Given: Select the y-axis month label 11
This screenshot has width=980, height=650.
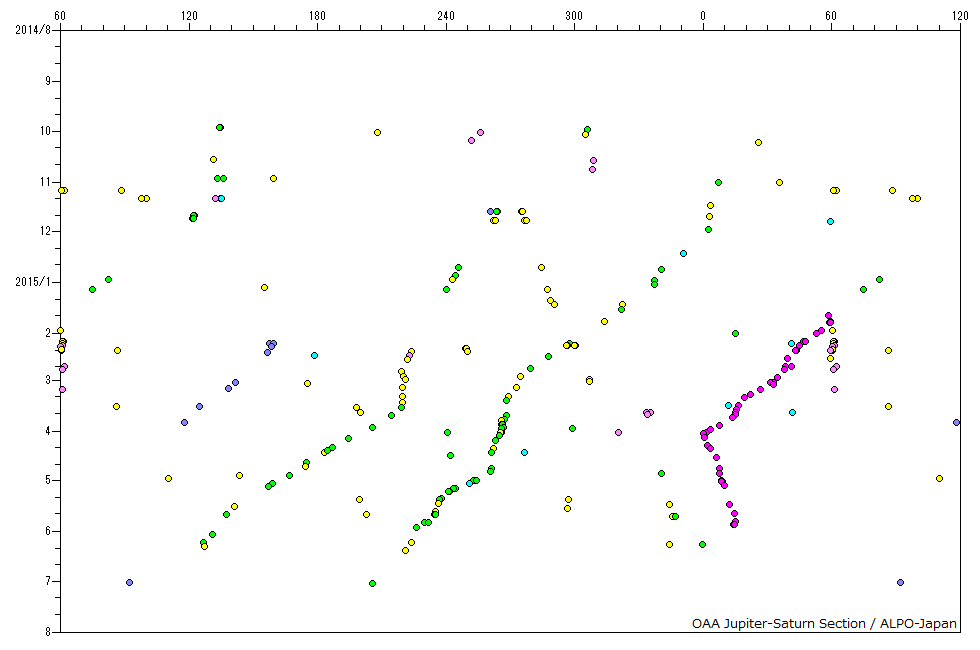Looking at the screenshot, I should (46, 182).
